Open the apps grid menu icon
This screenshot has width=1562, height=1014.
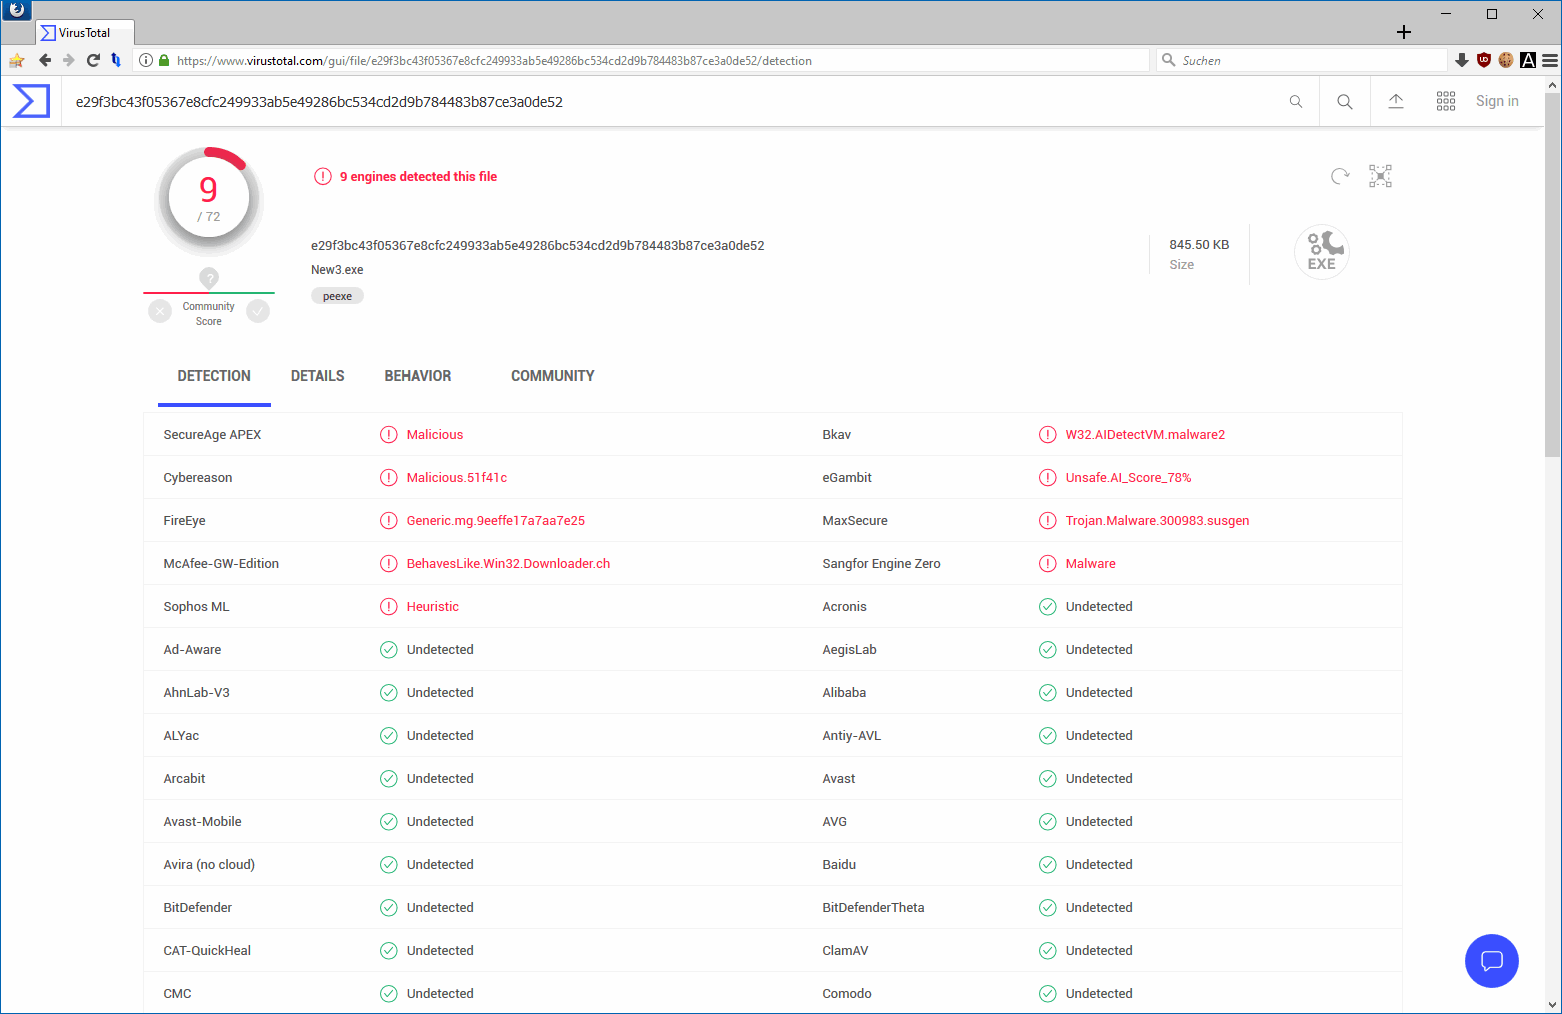click(x=1446, y=101)
